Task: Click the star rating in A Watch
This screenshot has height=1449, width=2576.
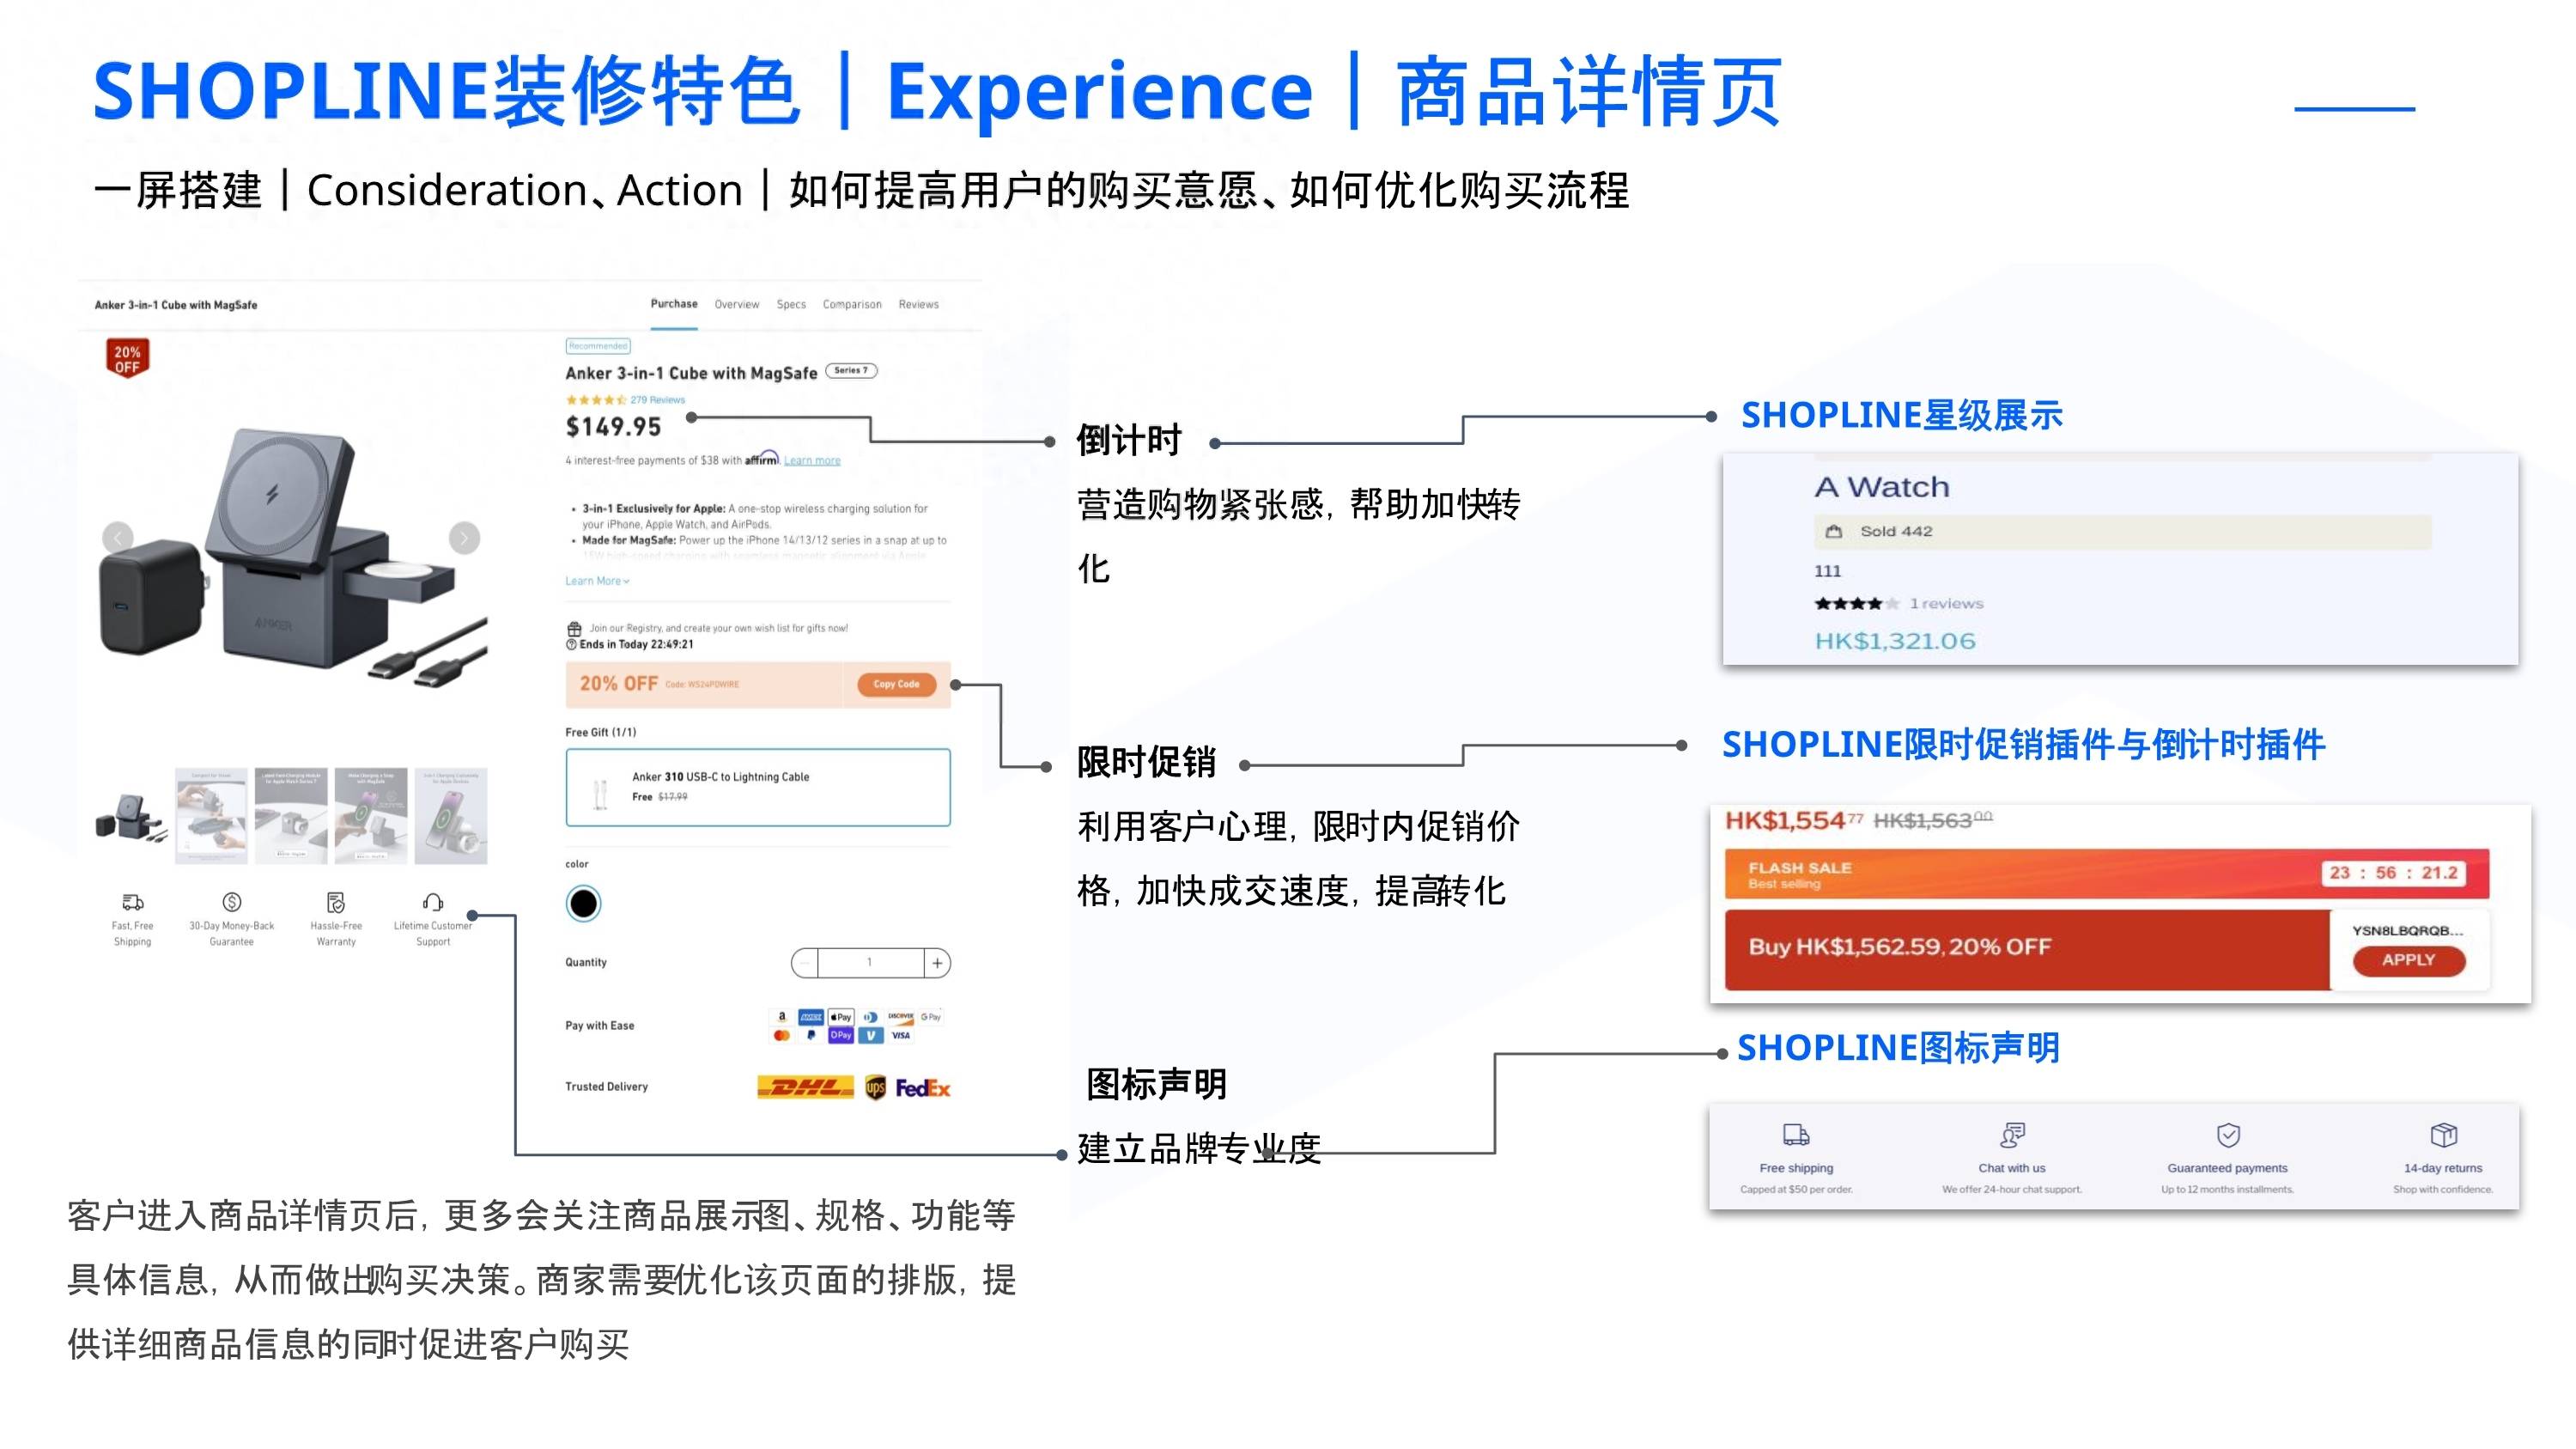Action: (x=1856, y=604)
